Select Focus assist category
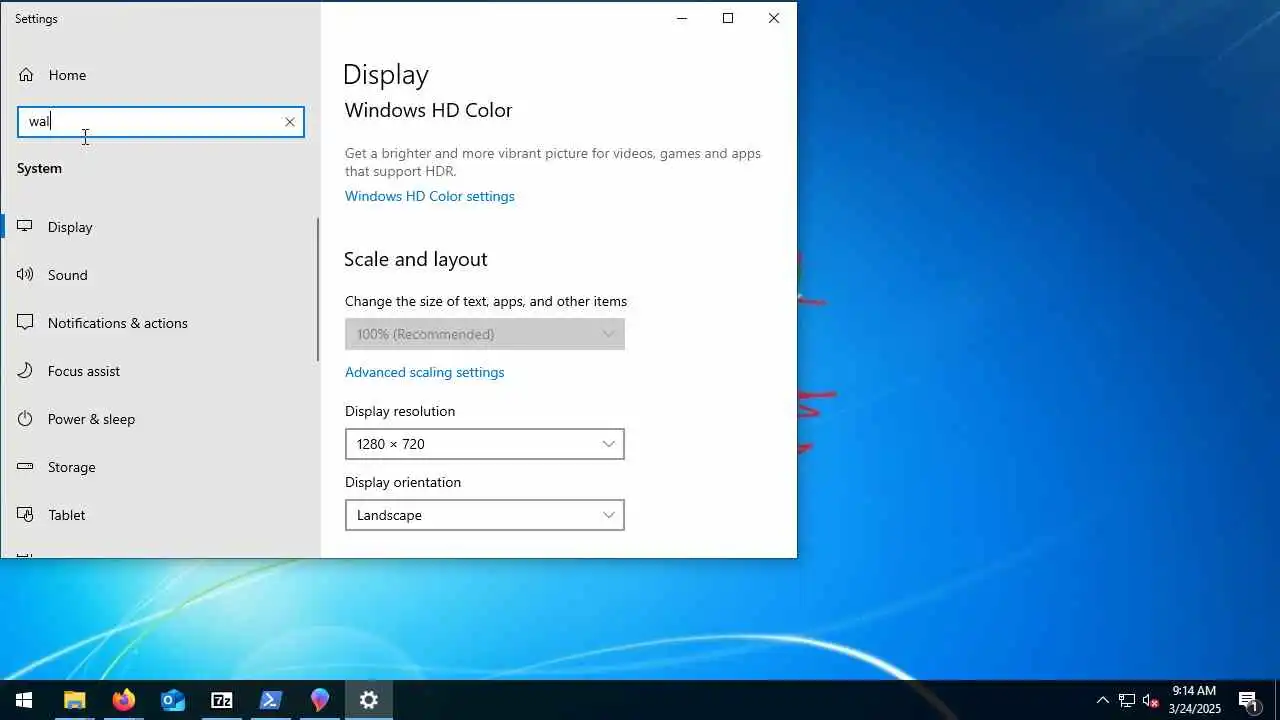Image resolution: width=1280 pixels, height=720 pixels. (x=160, y=371)
